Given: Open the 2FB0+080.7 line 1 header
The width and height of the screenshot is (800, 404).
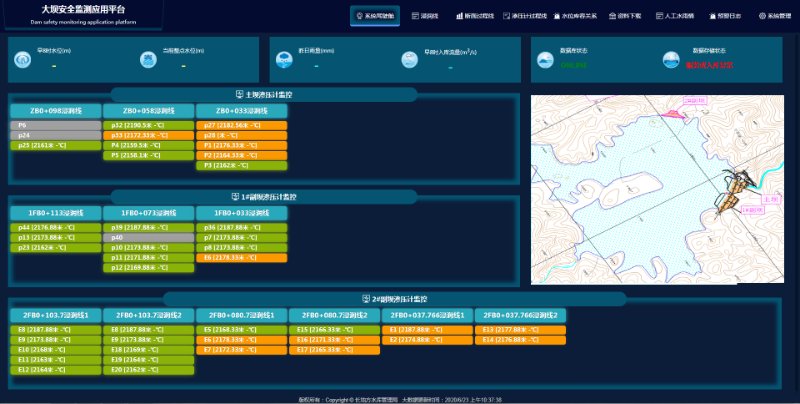Looking at the screenshot, I should point(241,315).
